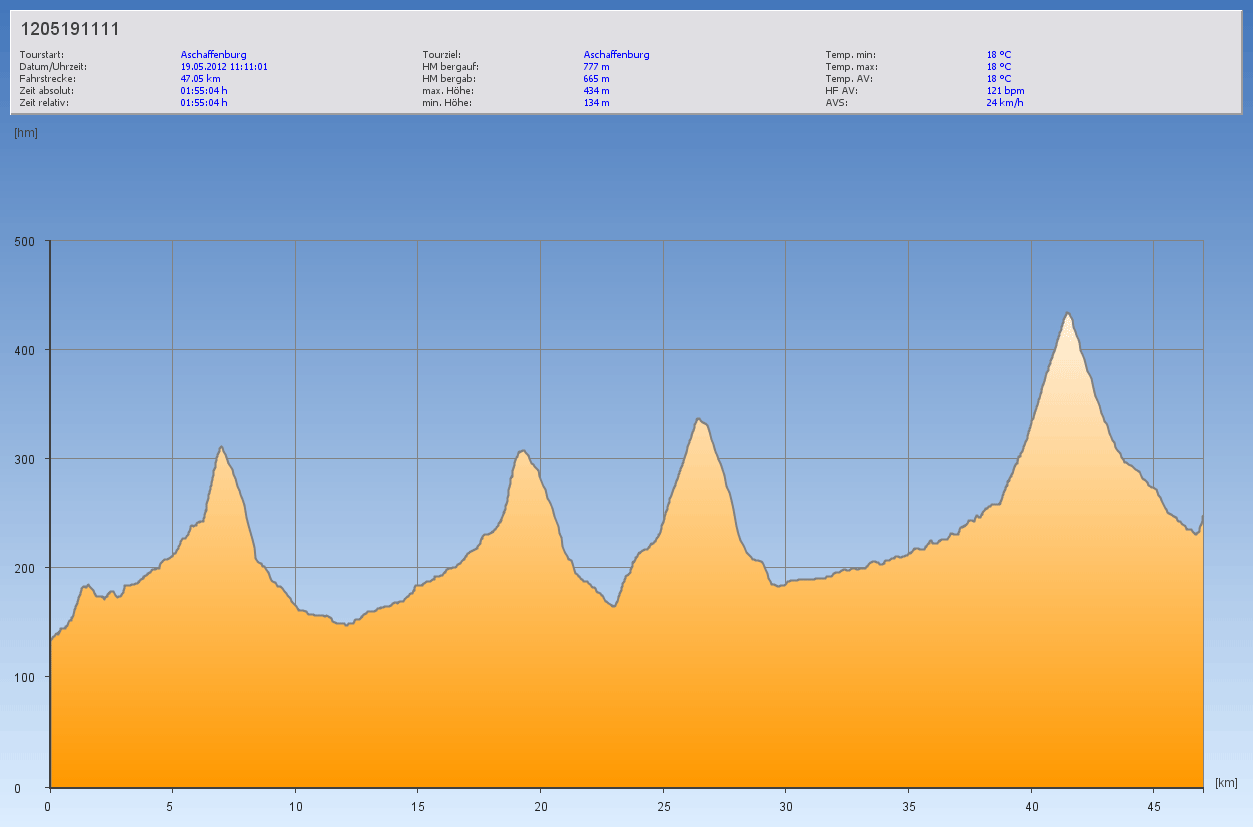
Task: Select the HM bergab value 665 m
Action: point(596,79)
